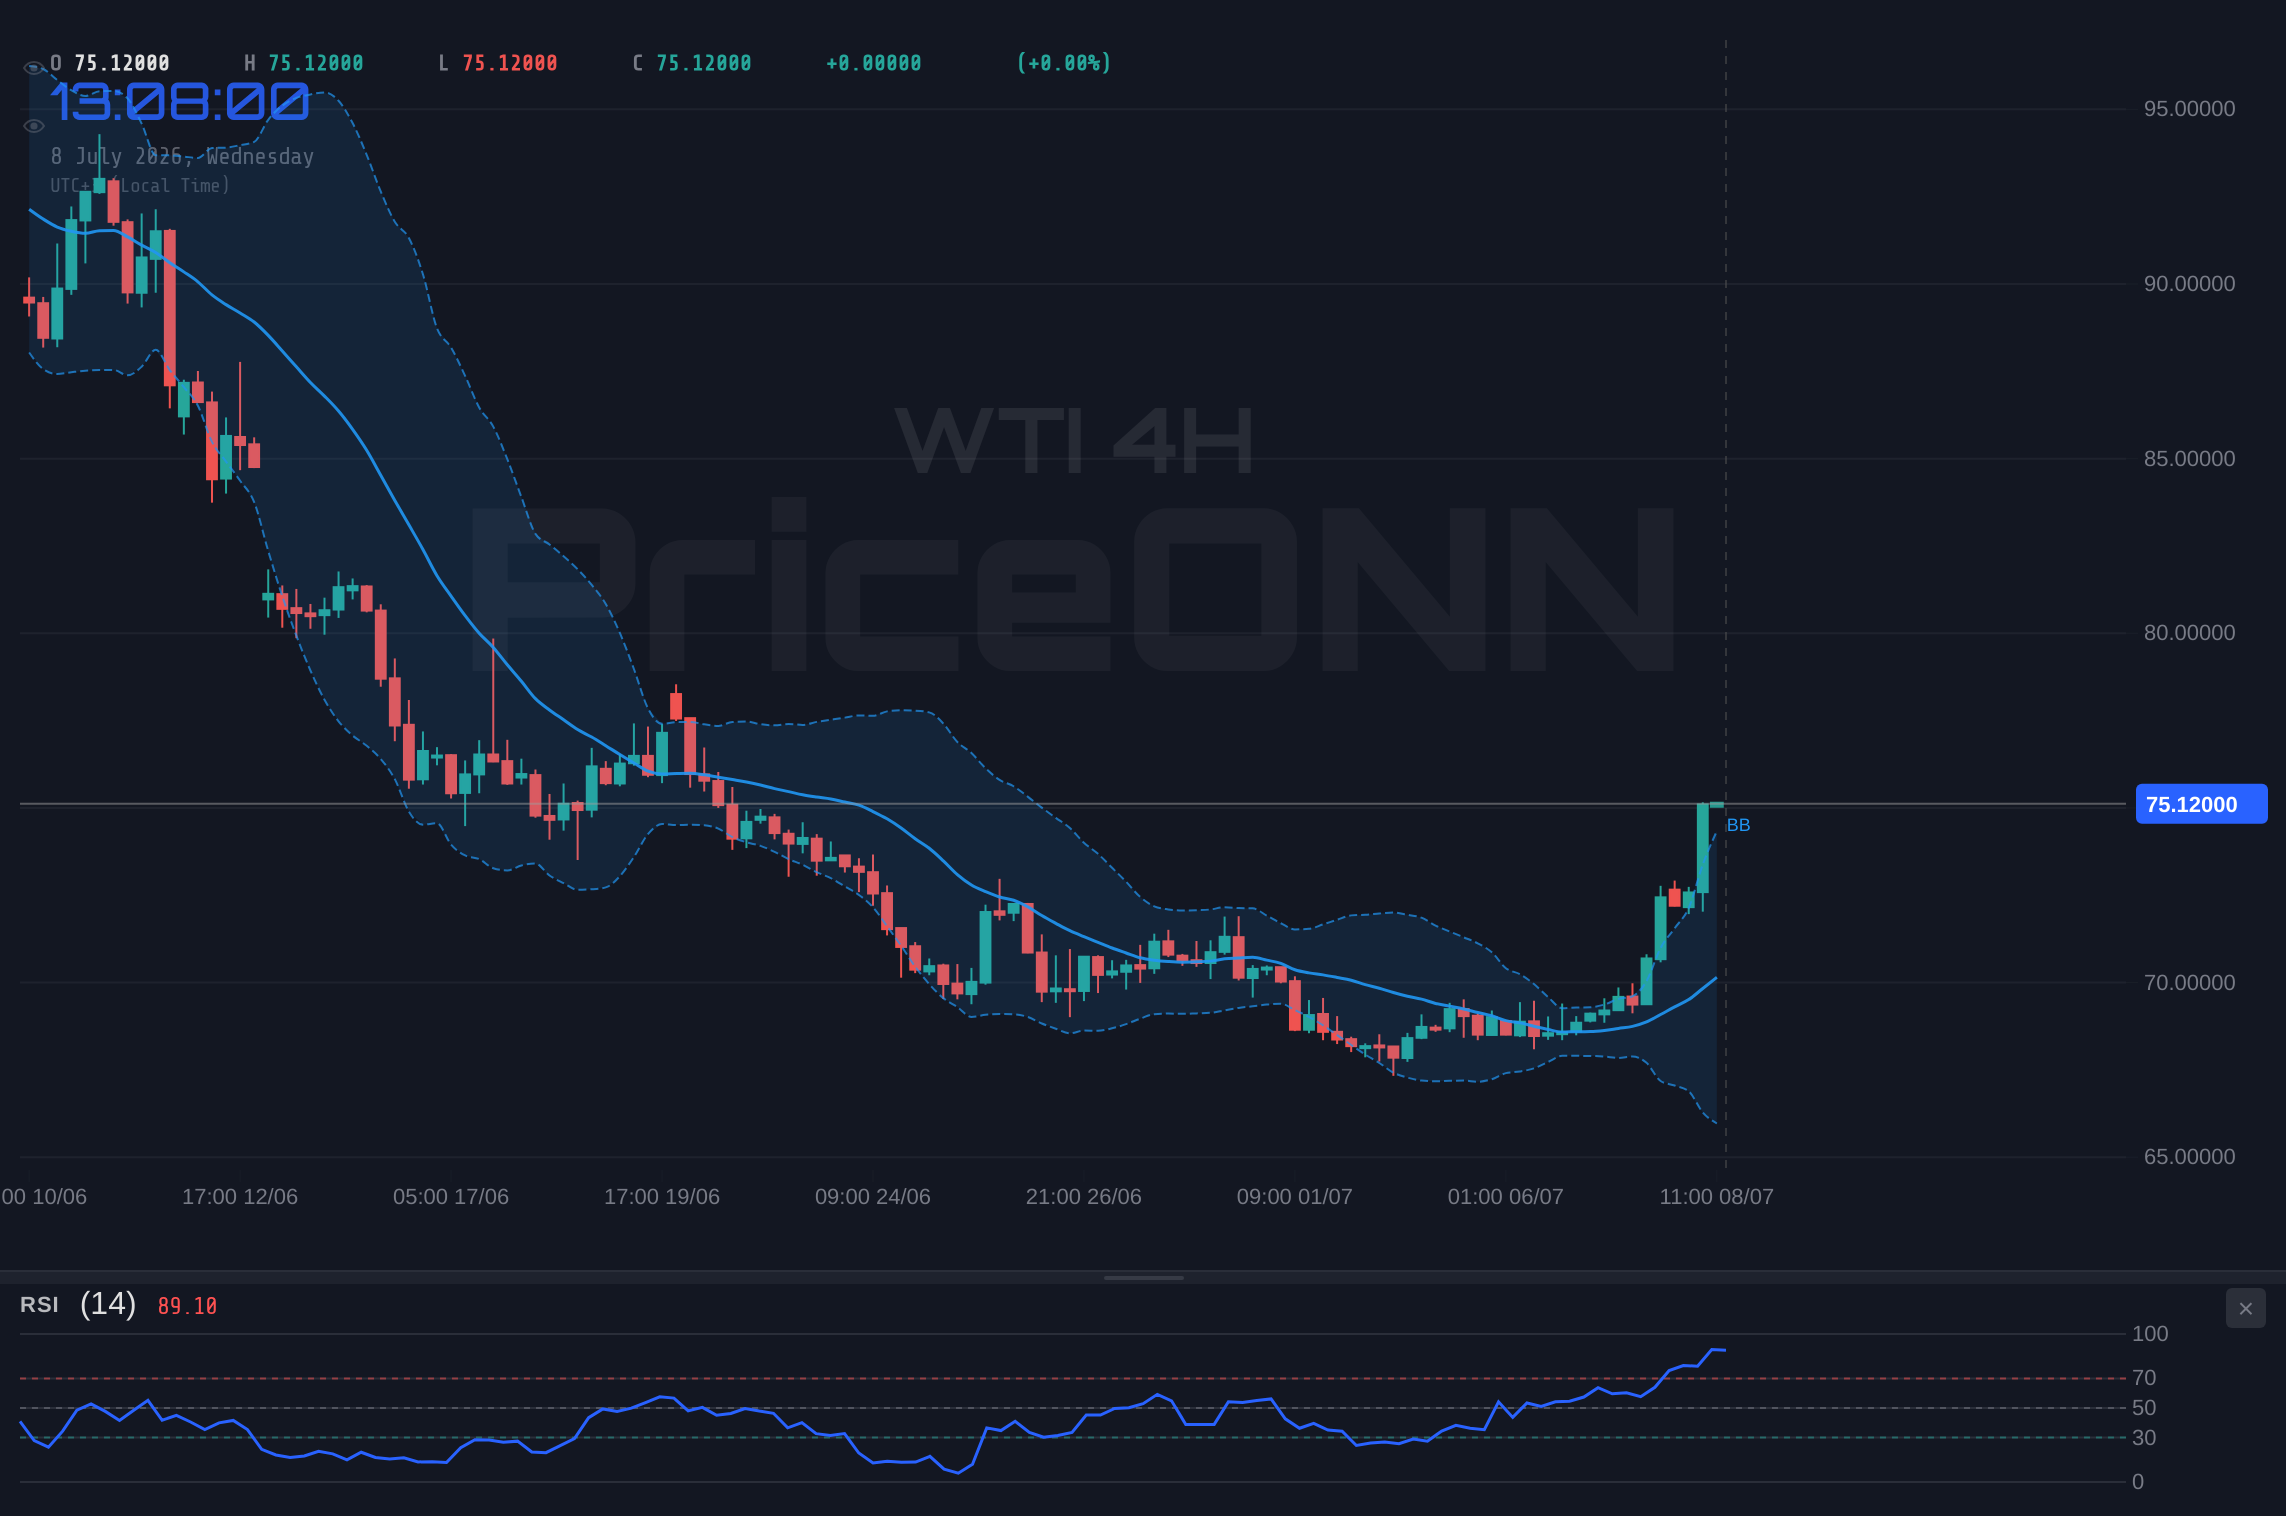The image size is (2286, 1516).
Task: Click the price axis label 65.00000
Action: coord(2189,1157)
